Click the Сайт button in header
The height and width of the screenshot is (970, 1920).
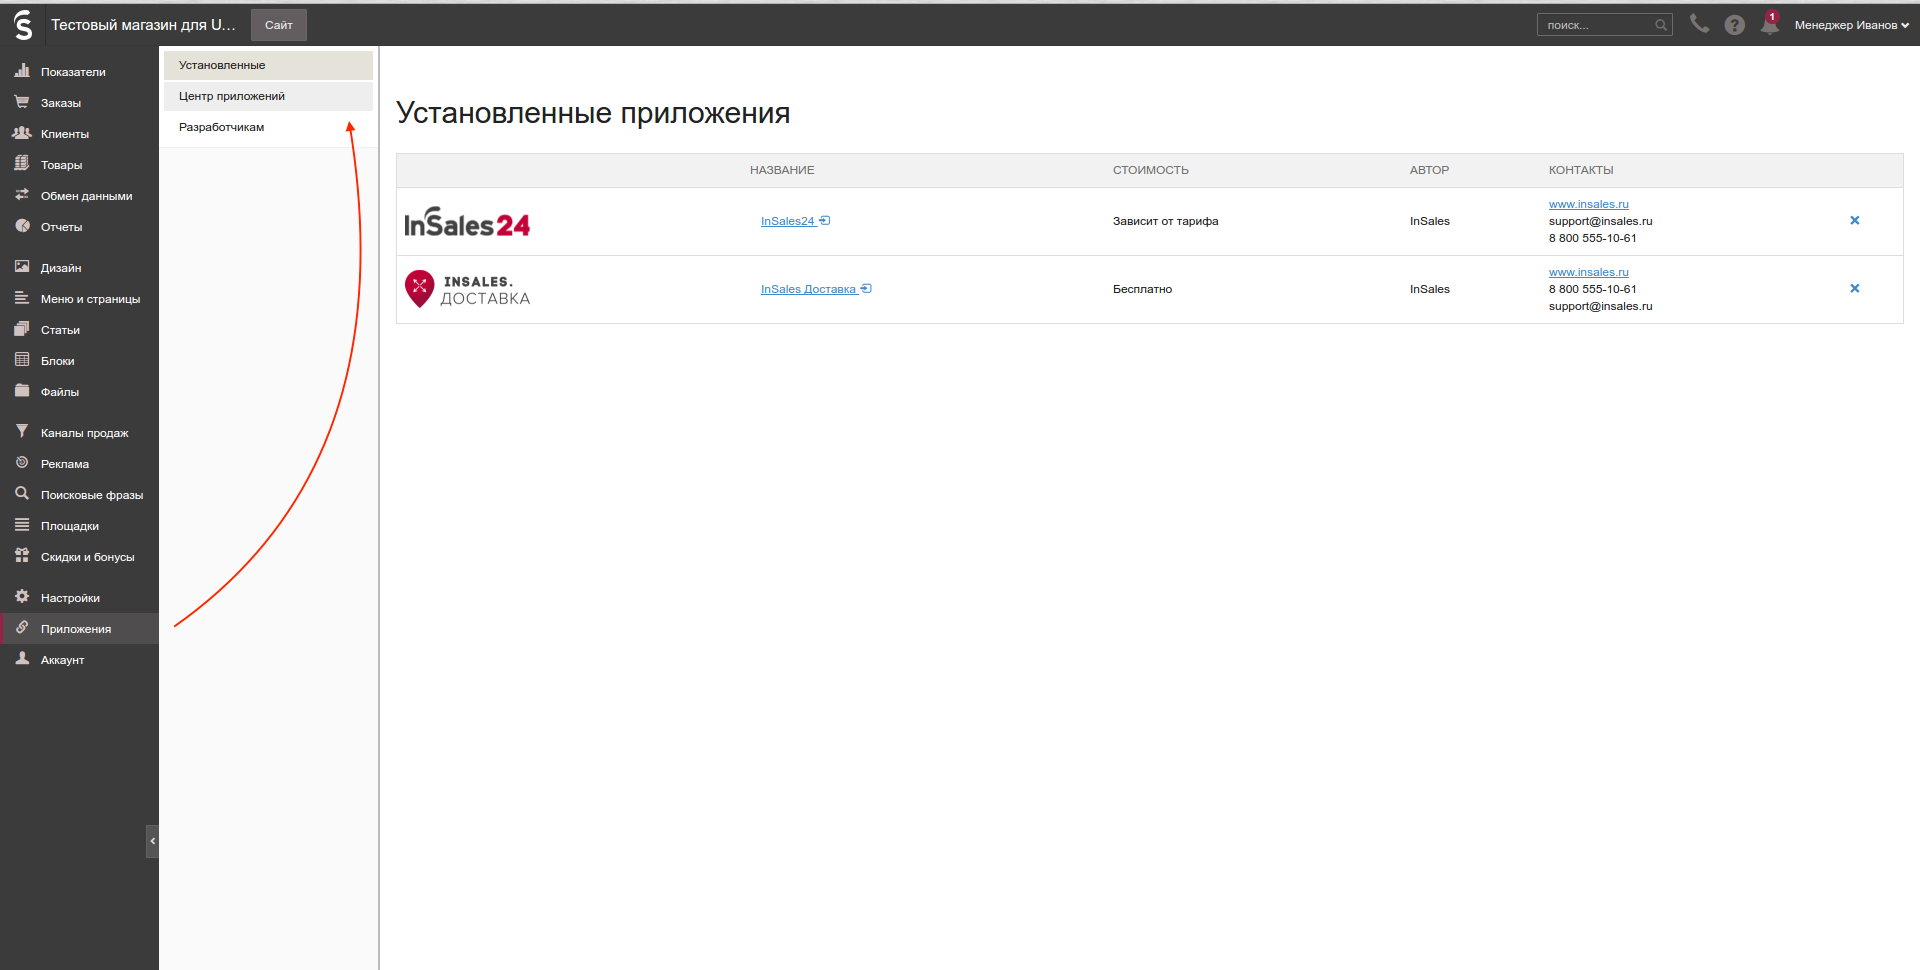279,25
